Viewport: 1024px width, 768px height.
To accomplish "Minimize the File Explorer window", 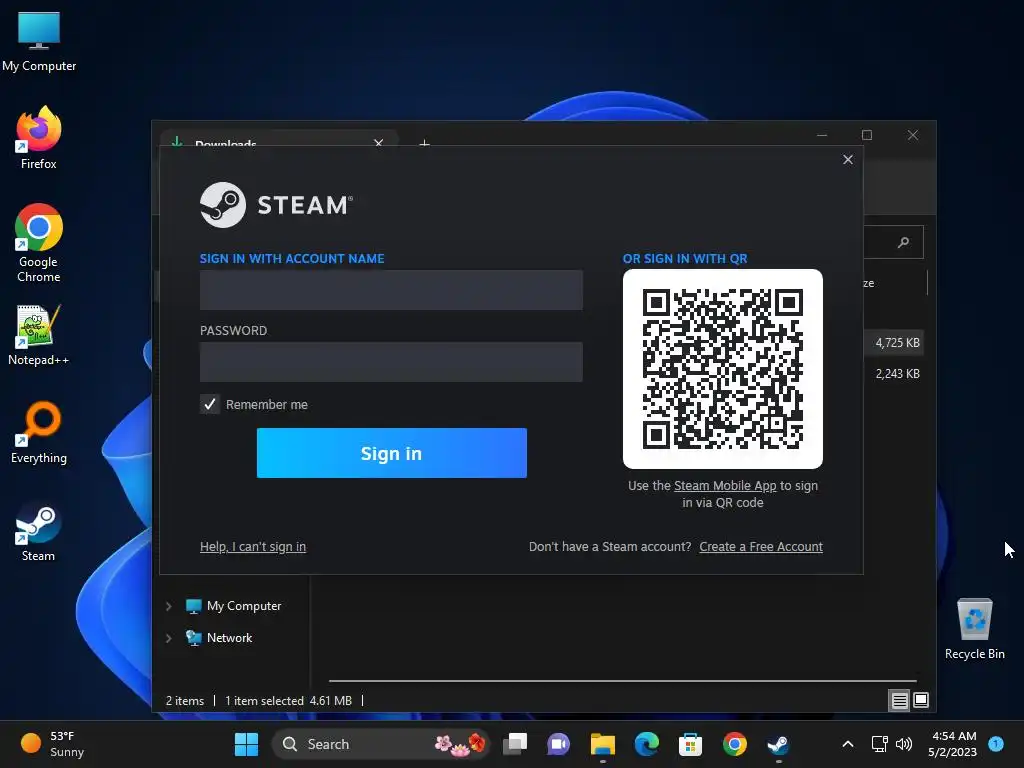I will pos(822,135).
